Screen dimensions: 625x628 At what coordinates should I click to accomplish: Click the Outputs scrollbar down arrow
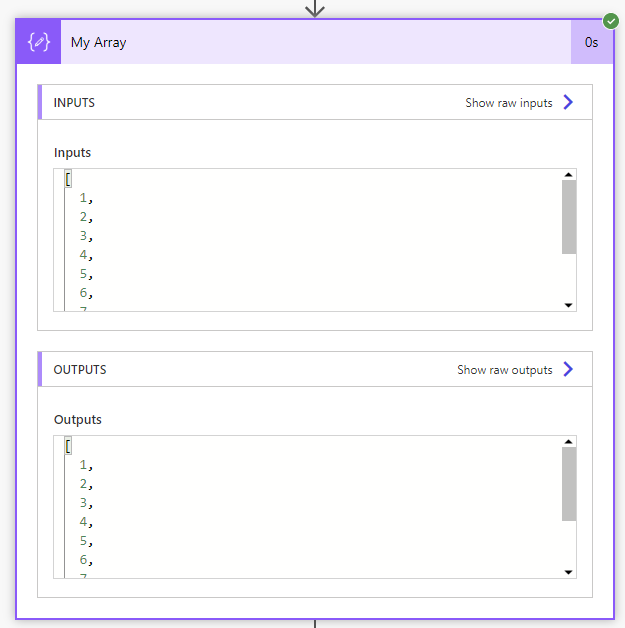pyautogui.click(x=569, y=572)
